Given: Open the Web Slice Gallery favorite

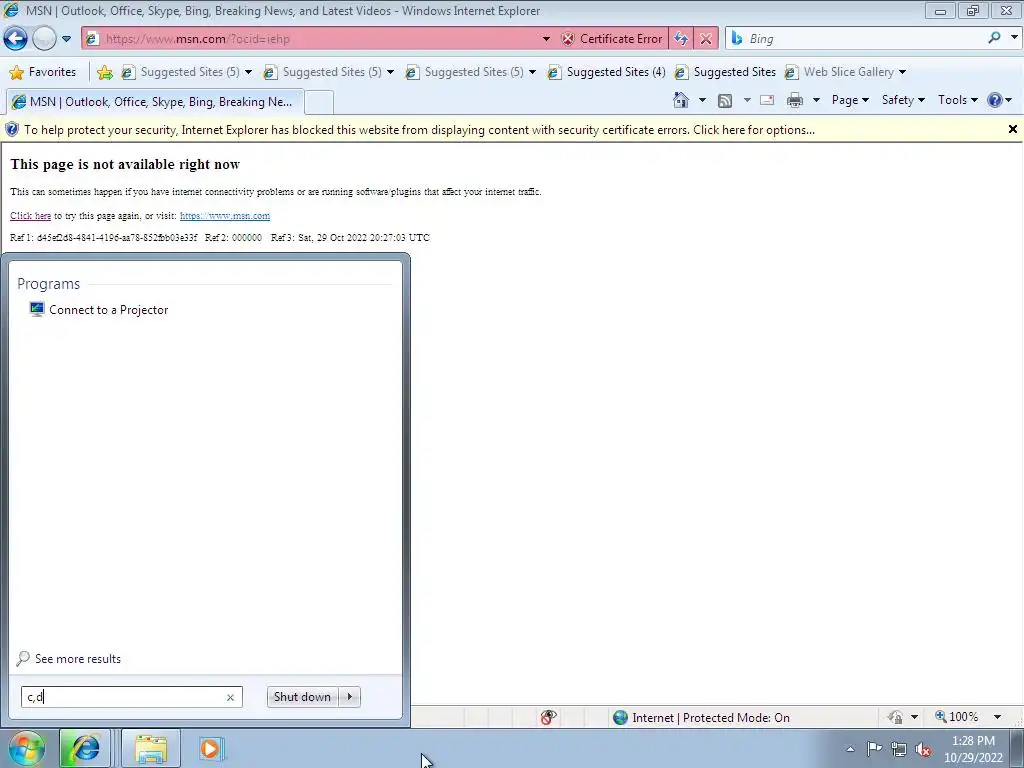Looking at the screenshot, I should 839,72.
